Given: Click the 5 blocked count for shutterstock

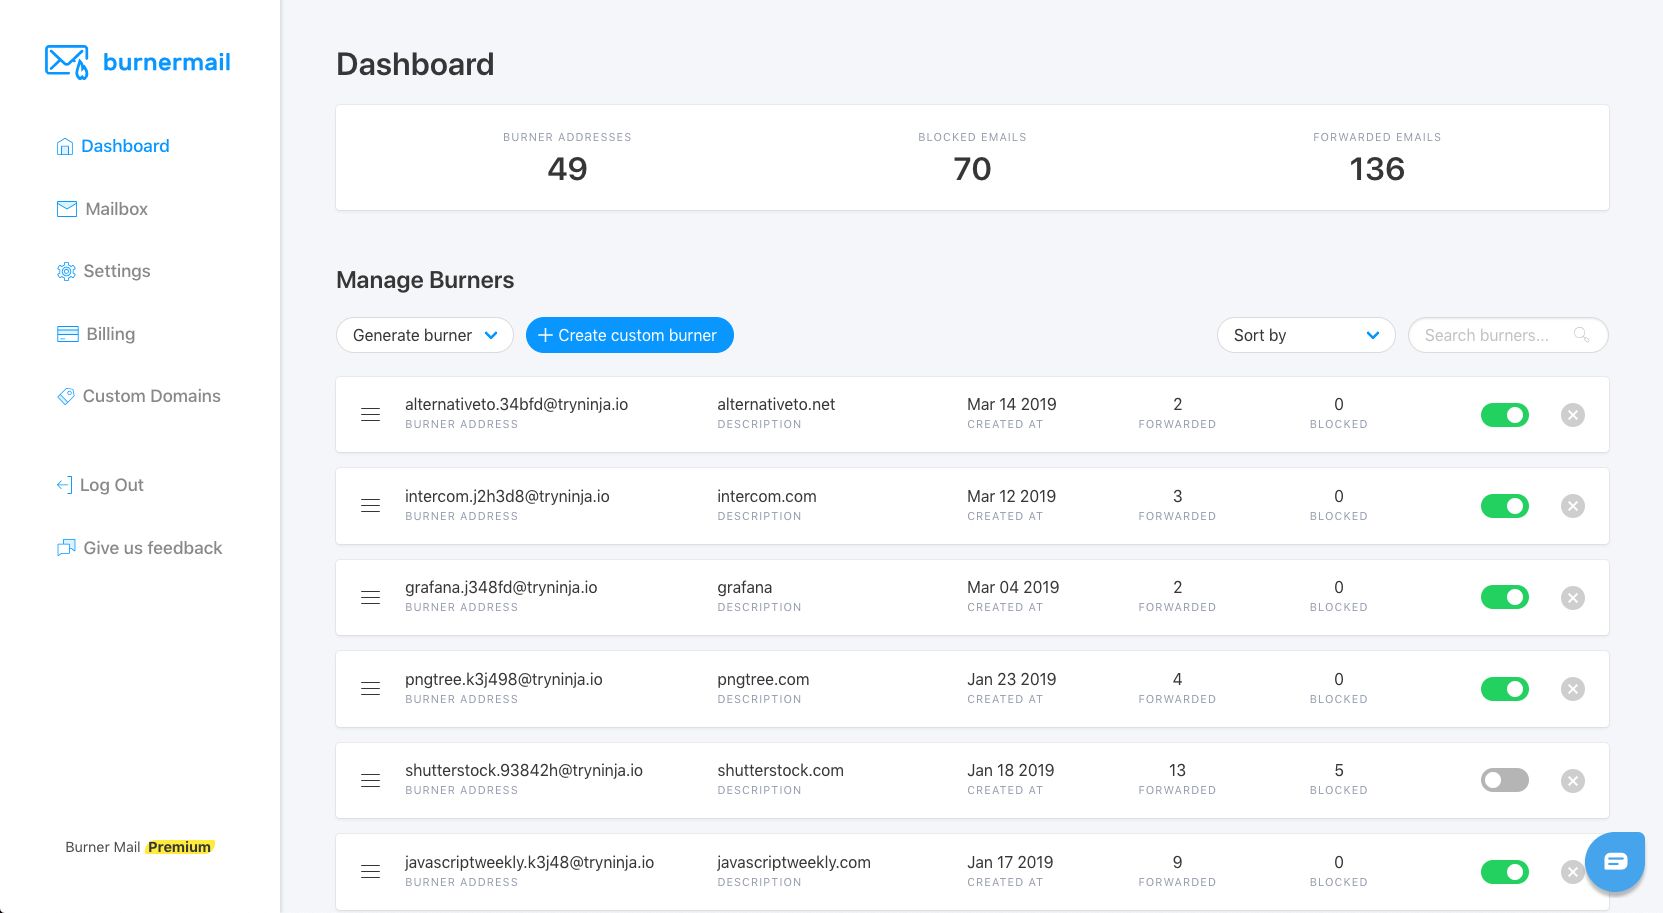Looking at the screenshot, I should coord(1339,770).
